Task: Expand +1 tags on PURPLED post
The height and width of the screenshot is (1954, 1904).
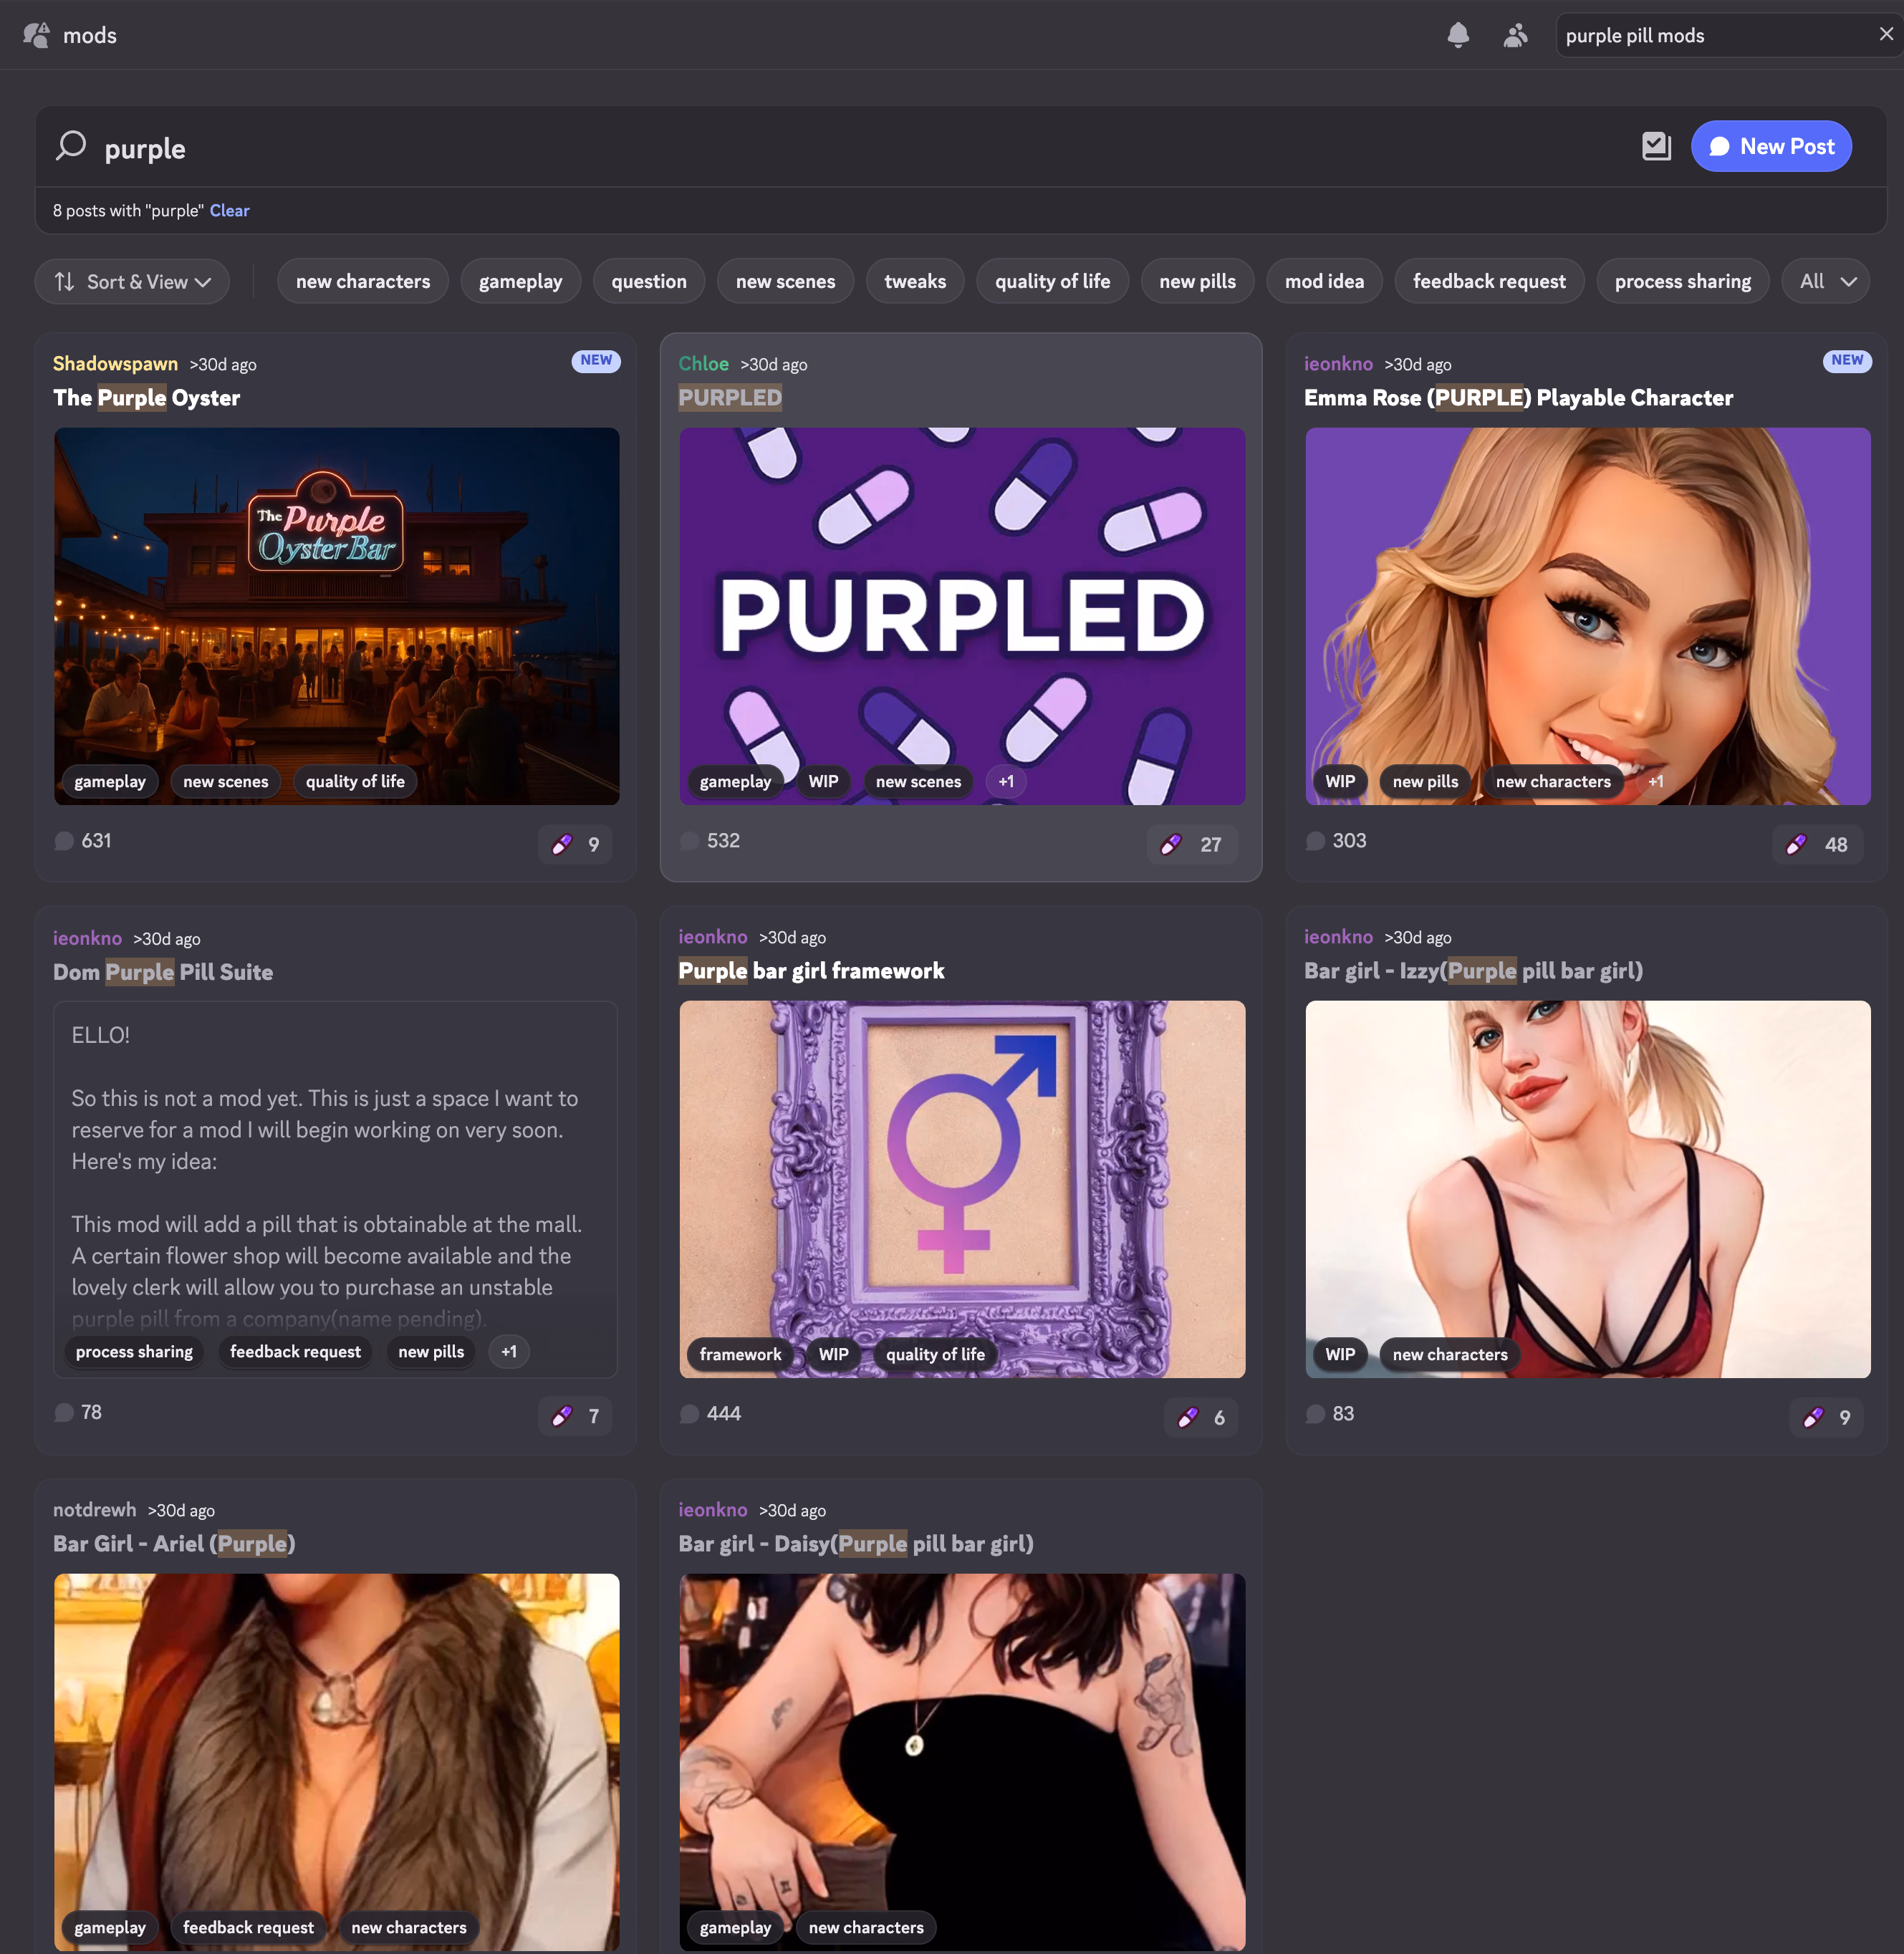Action: (x=1006, y=782)
